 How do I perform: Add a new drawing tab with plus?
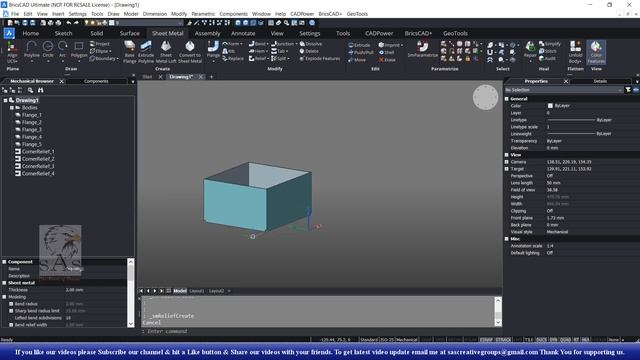[211, 77]
